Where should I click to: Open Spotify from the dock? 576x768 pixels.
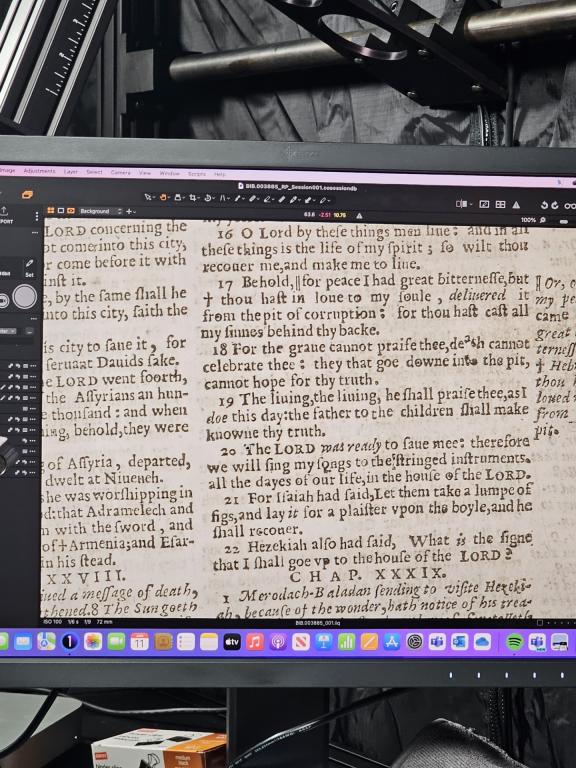(x=514, y=642)
